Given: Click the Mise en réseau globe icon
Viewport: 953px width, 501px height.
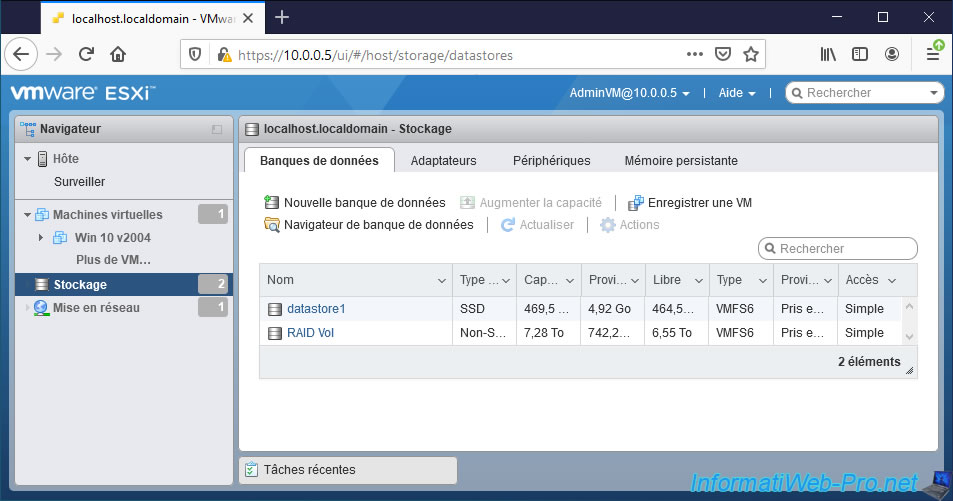Looking at the screenshot, I should [x=41, y=308].
